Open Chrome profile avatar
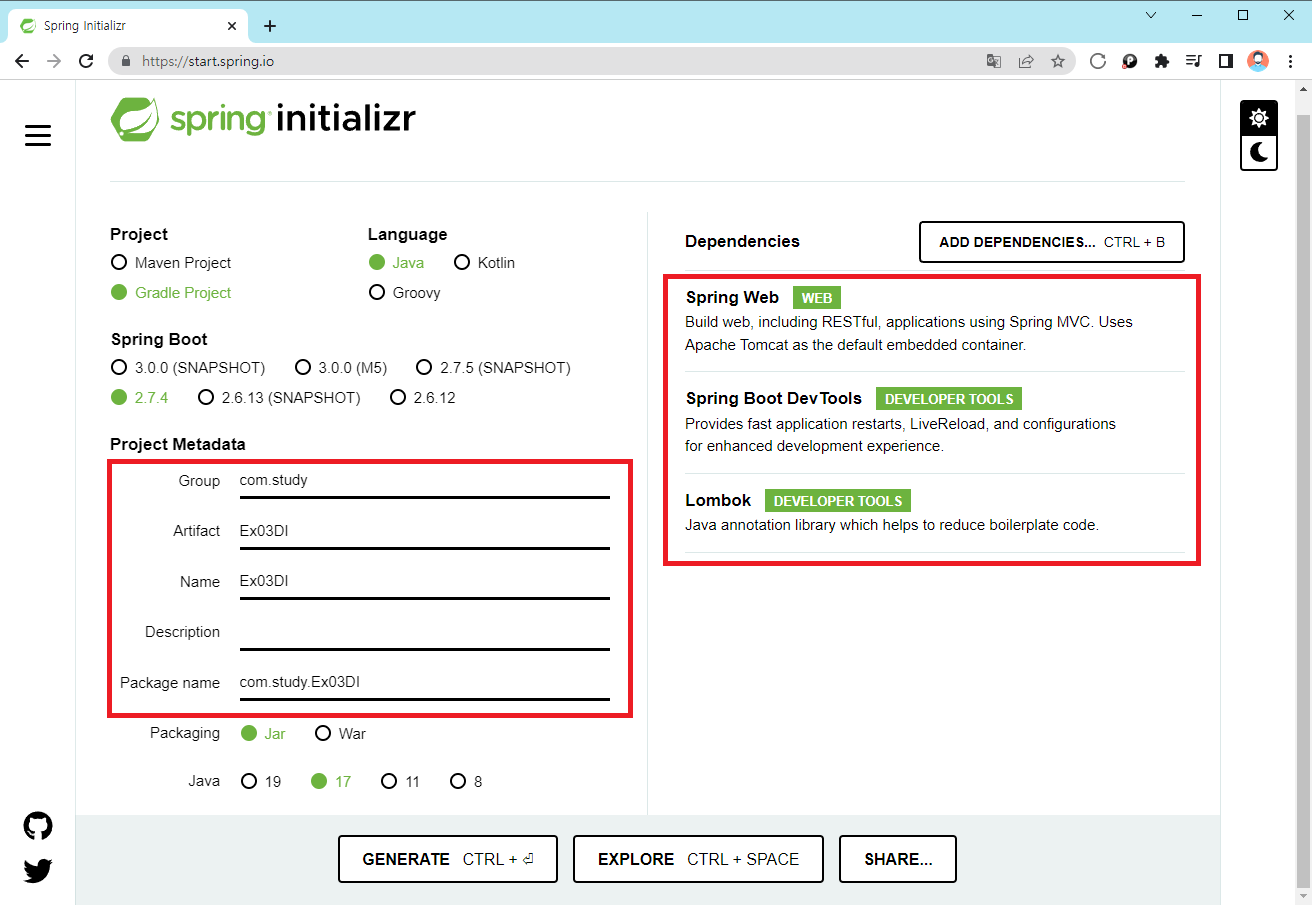 point(1258,61)
